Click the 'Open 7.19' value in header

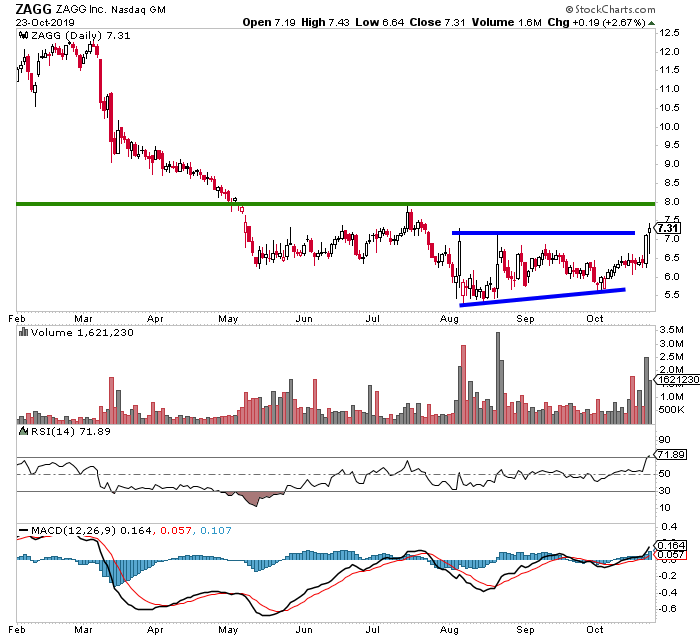[269, 22]
